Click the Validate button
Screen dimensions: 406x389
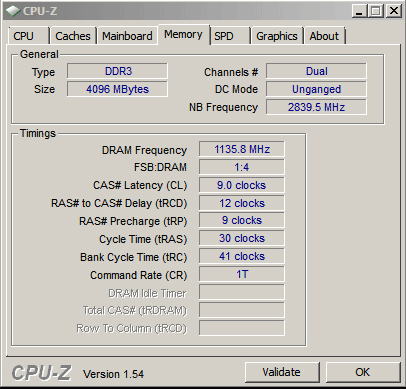click(282, 372)
